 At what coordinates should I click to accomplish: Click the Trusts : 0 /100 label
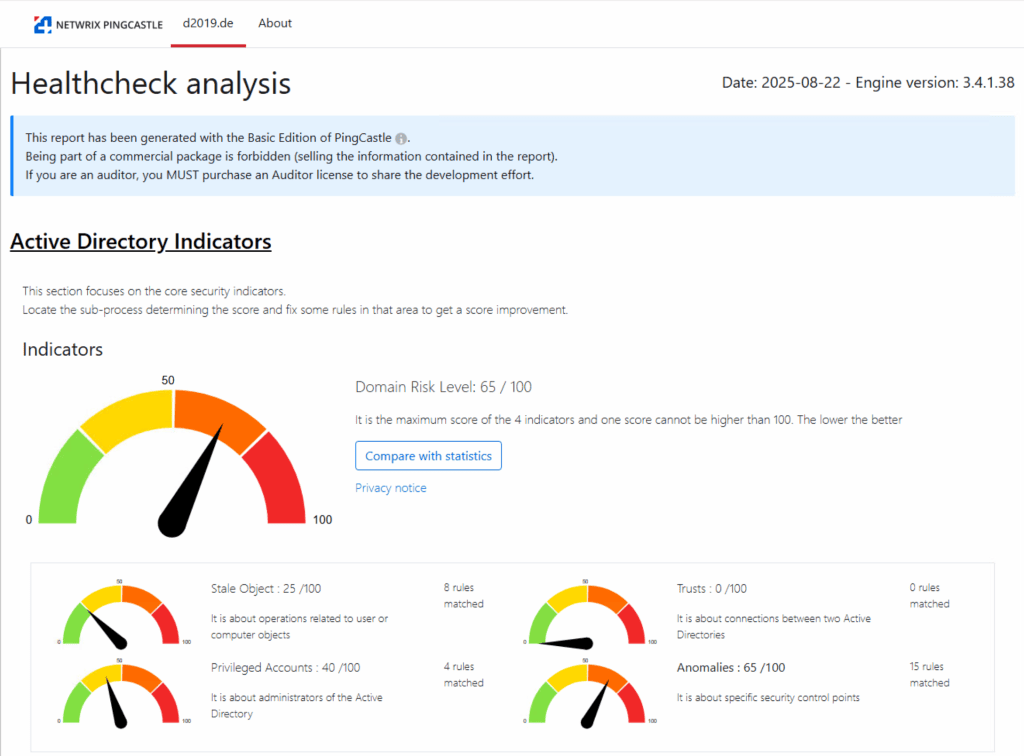tap(711, 589)
